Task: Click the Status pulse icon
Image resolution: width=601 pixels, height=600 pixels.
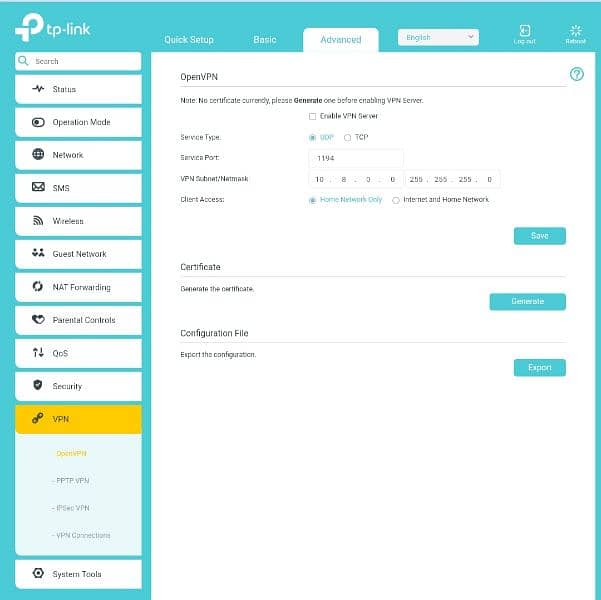Action: [38, 89]
